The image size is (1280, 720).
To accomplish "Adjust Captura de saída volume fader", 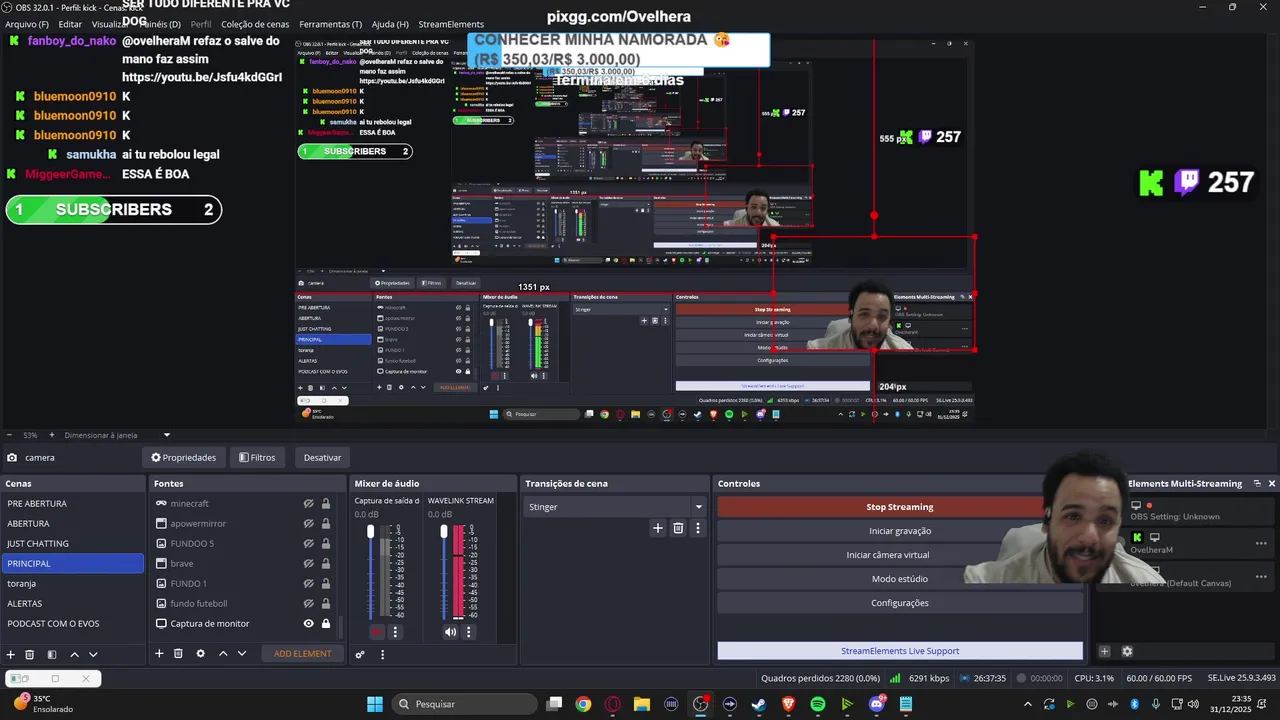I will [x=370, y=531].
